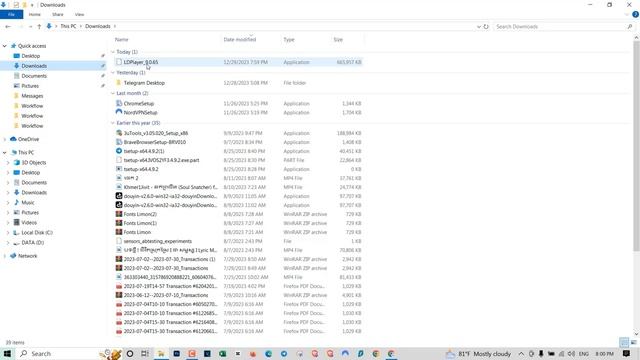Go up one folder level arrow
This screenshot has width=640, height=360.
click(39, 26)
